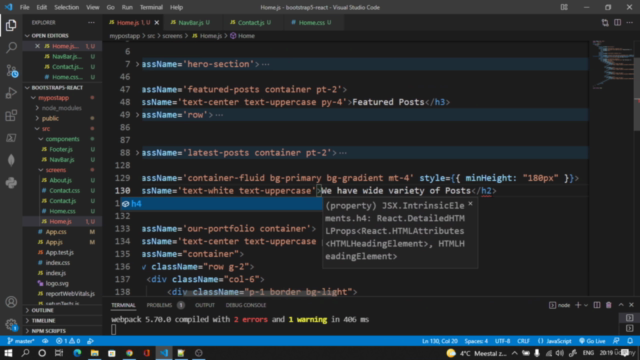Screen dimensions: 640x360
Task: Click the Spaces: 4 indentation setting
Action: point(476,341)
